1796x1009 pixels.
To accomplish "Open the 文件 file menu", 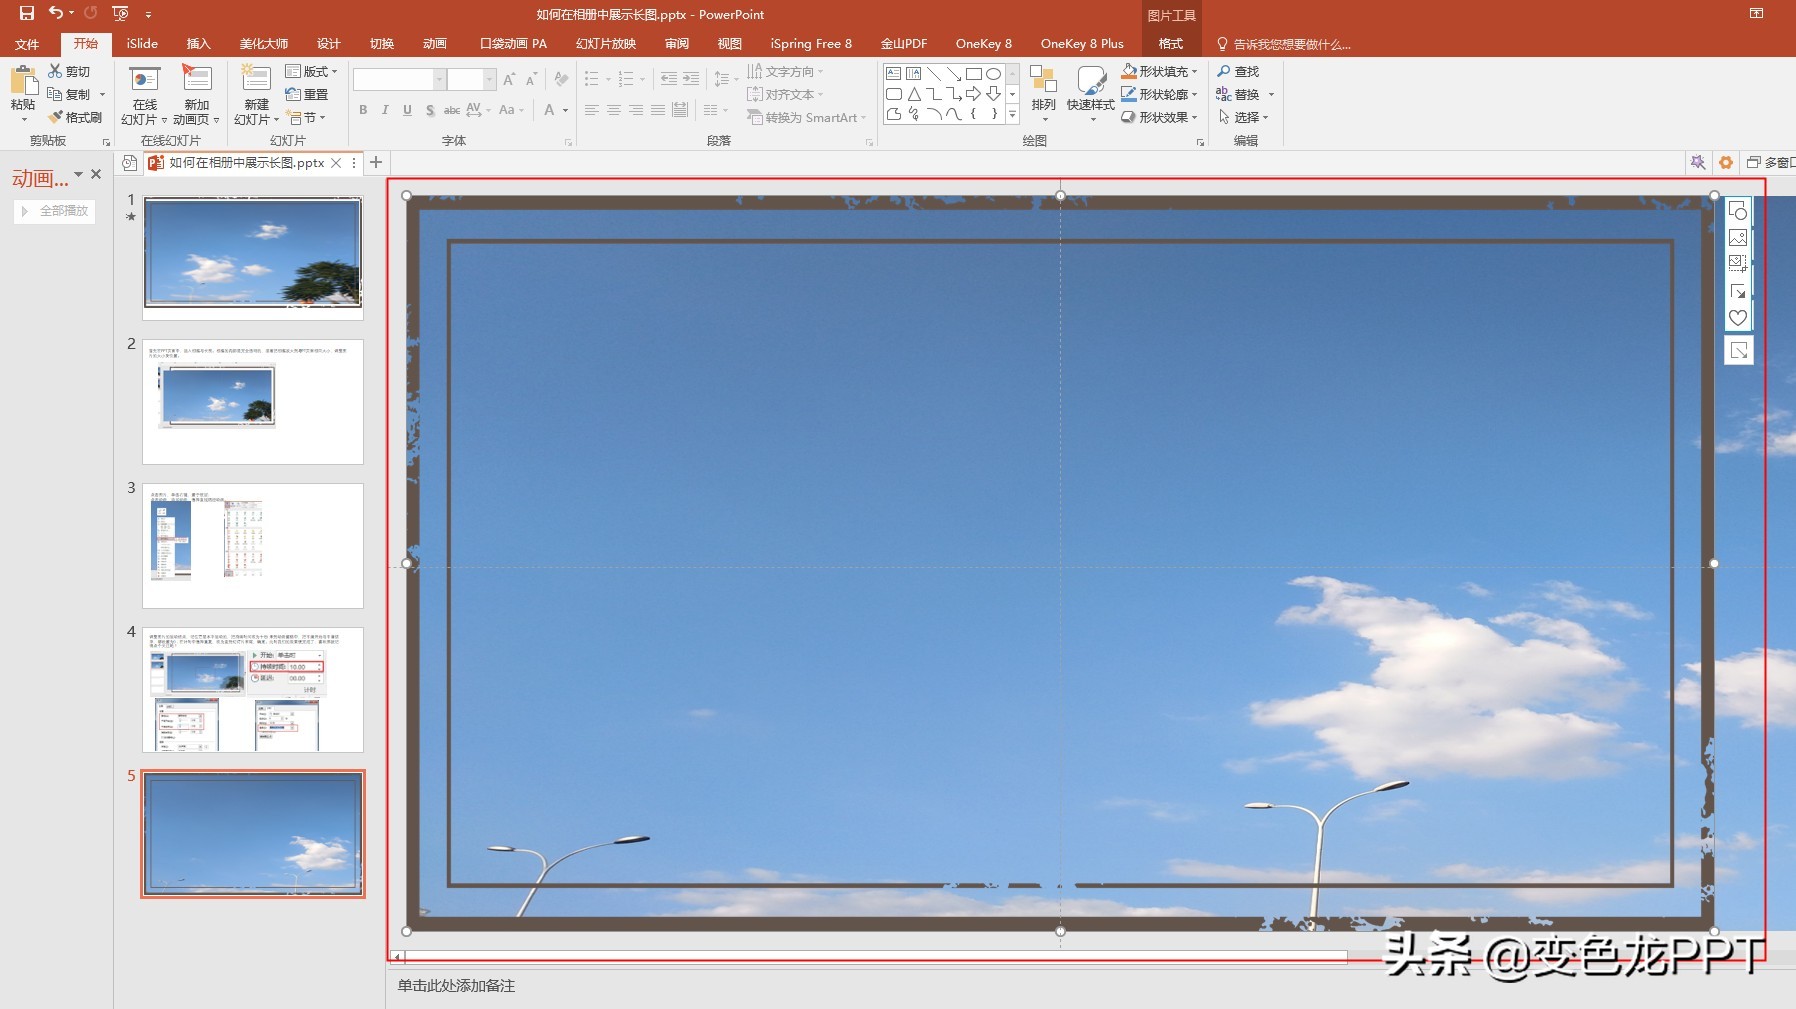I will coord(27,44).
